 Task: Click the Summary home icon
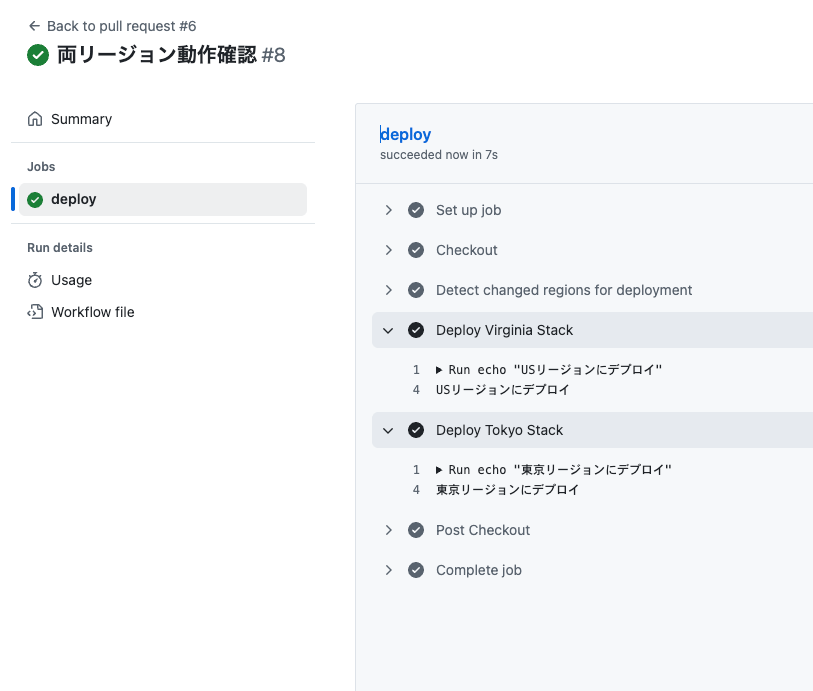(36, 119)
